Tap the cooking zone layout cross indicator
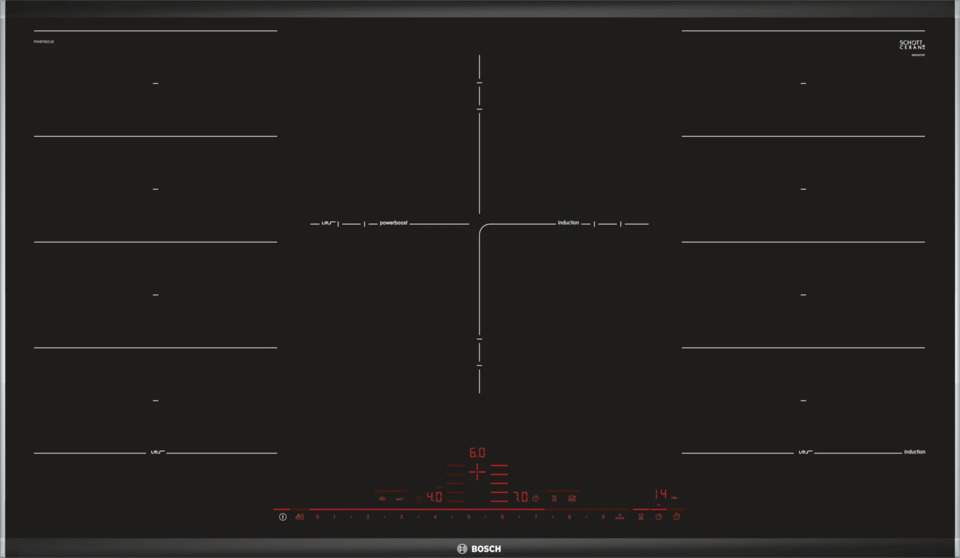The image size is (960, 558). (477, 472)
